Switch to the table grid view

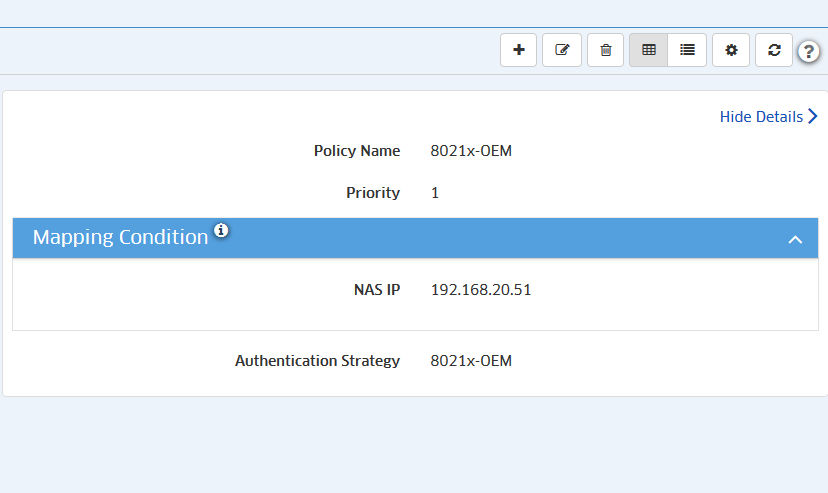coord(649,50)
